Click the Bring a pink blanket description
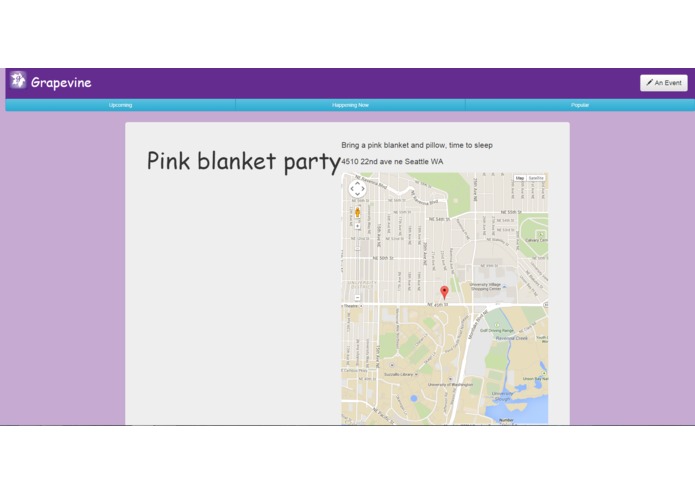Image resolution: width=695 pixels, height=494 pixels. [x=417, y=145]
